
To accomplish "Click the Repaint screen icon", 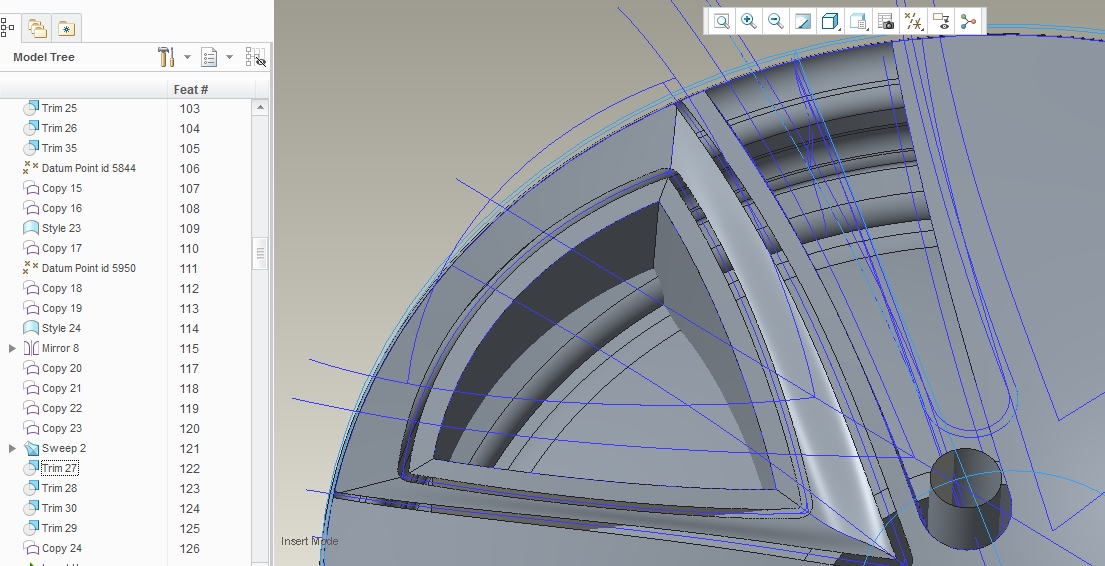I will point(803,21).
